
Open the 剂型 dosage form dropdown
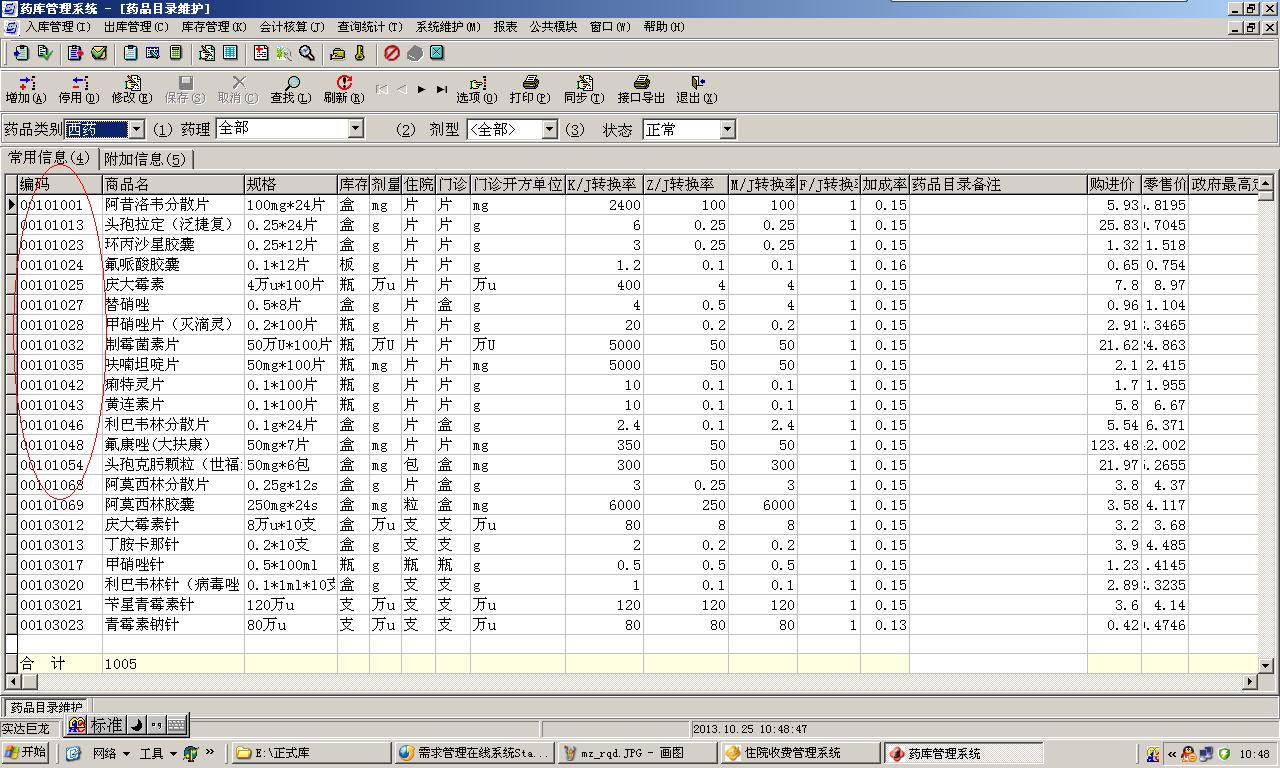[x=549, y=129]
